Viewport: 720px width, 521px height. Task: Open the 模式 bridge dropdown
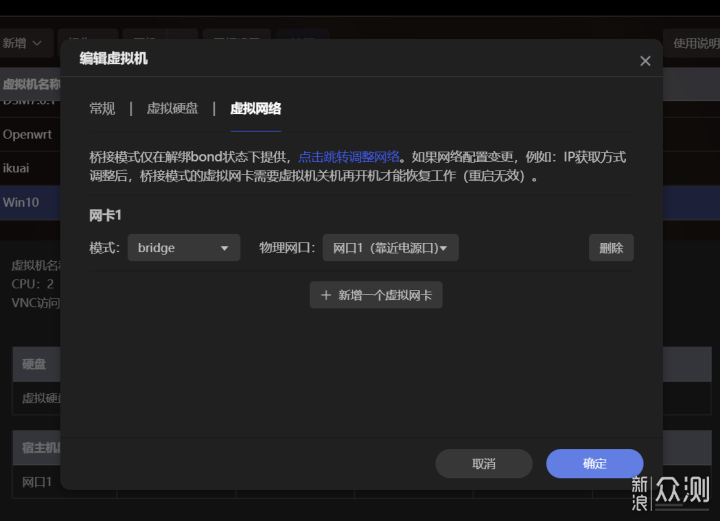183,248
